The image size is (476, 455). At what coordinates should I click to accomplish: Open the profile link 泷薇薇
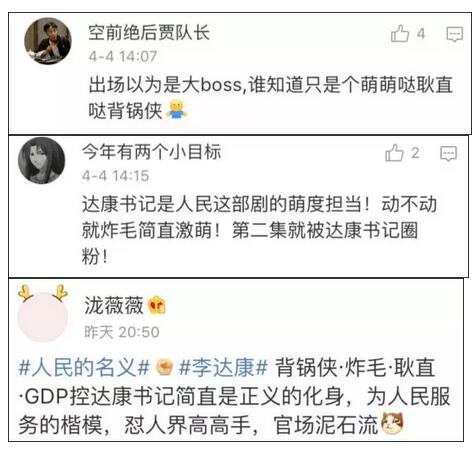click(x=114, y=305)
